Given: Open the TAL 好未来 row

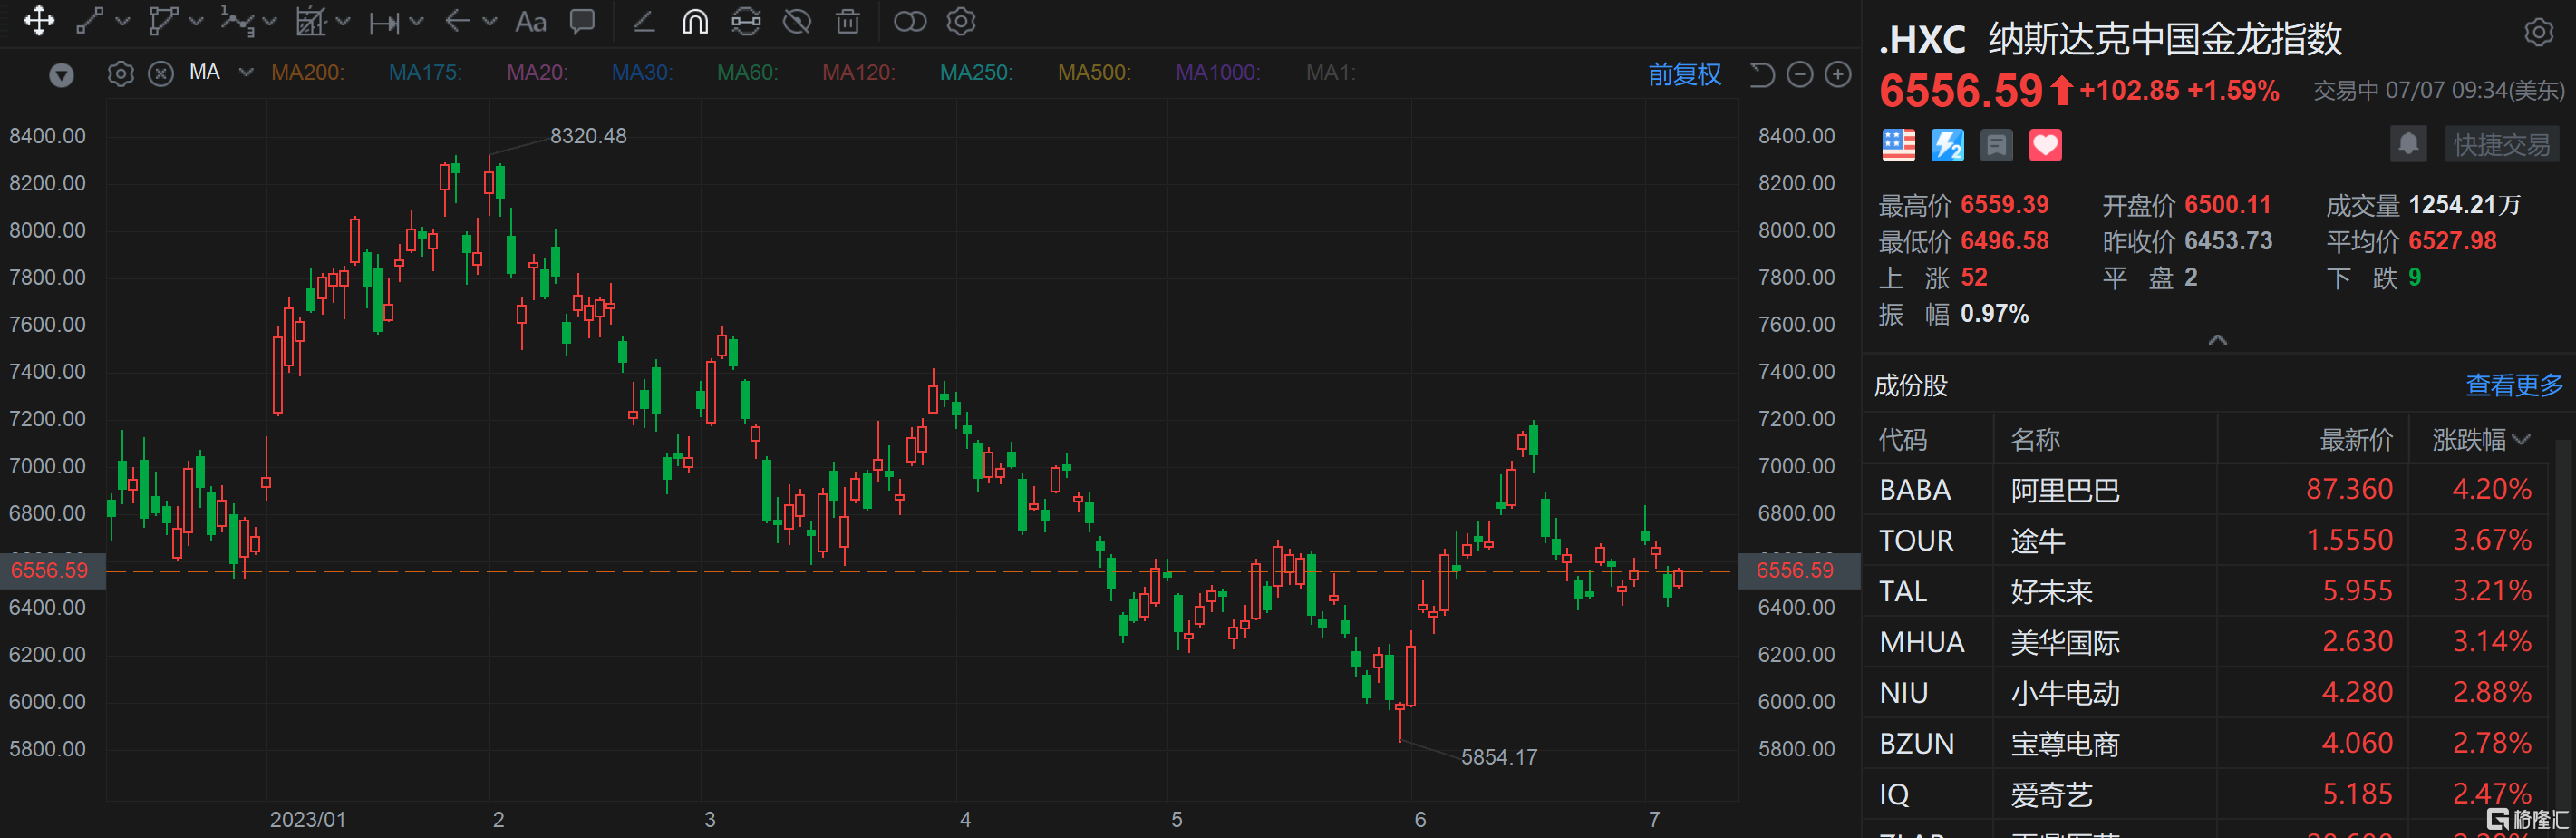Looking at the screenshot, I should pyautogui.click(x=2206, y=592).
